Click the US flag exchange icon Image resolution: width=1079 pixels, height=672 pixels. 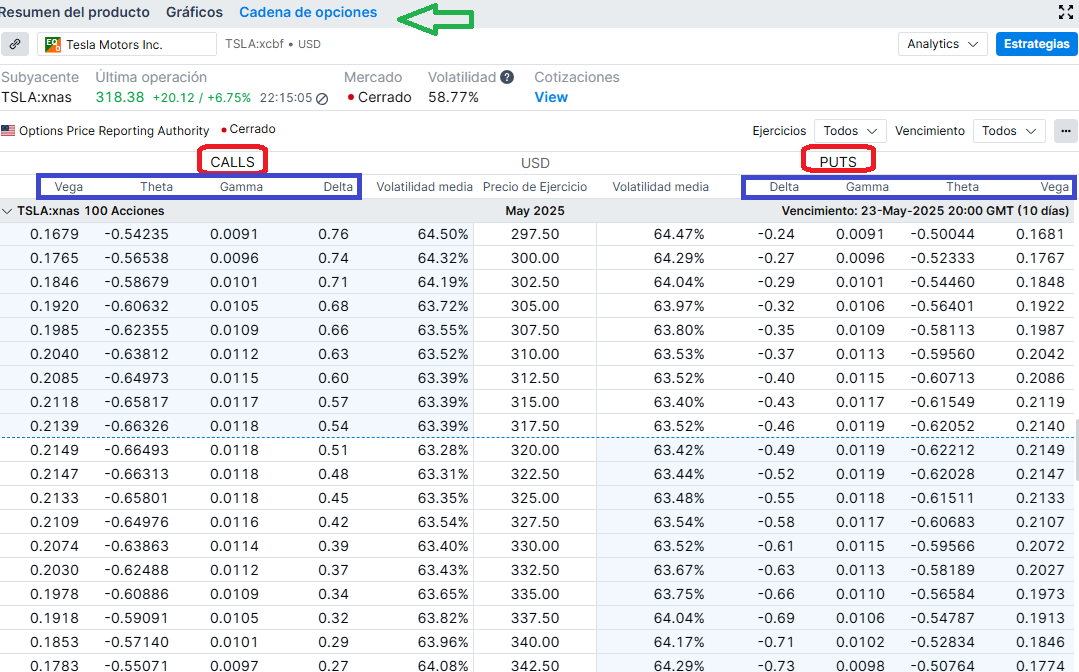point(8,131)
